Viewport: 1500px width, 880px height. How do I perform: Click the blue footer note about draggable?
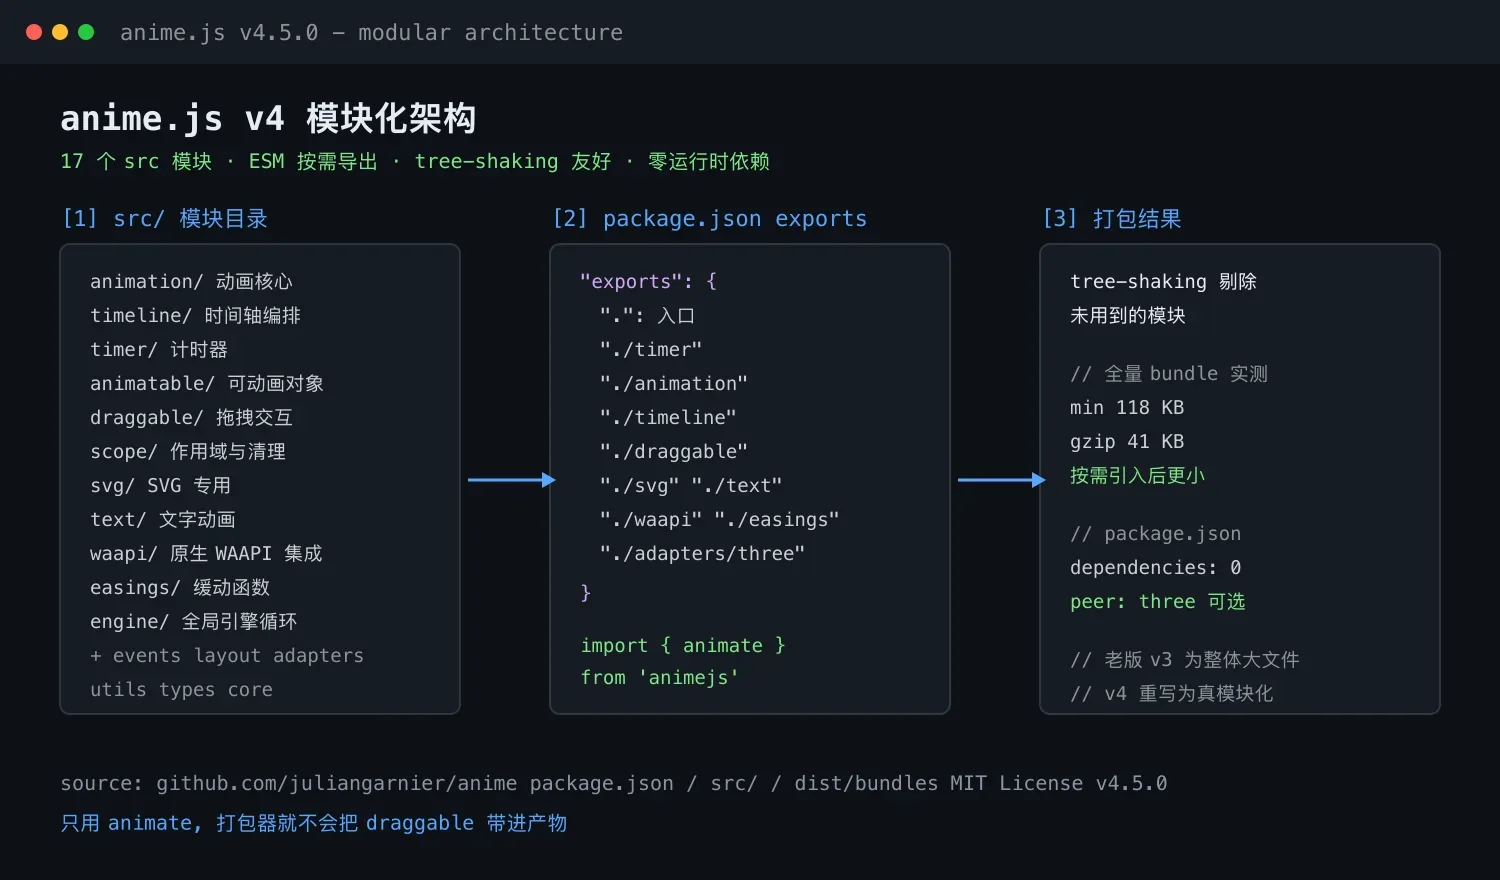coord(314,823)
